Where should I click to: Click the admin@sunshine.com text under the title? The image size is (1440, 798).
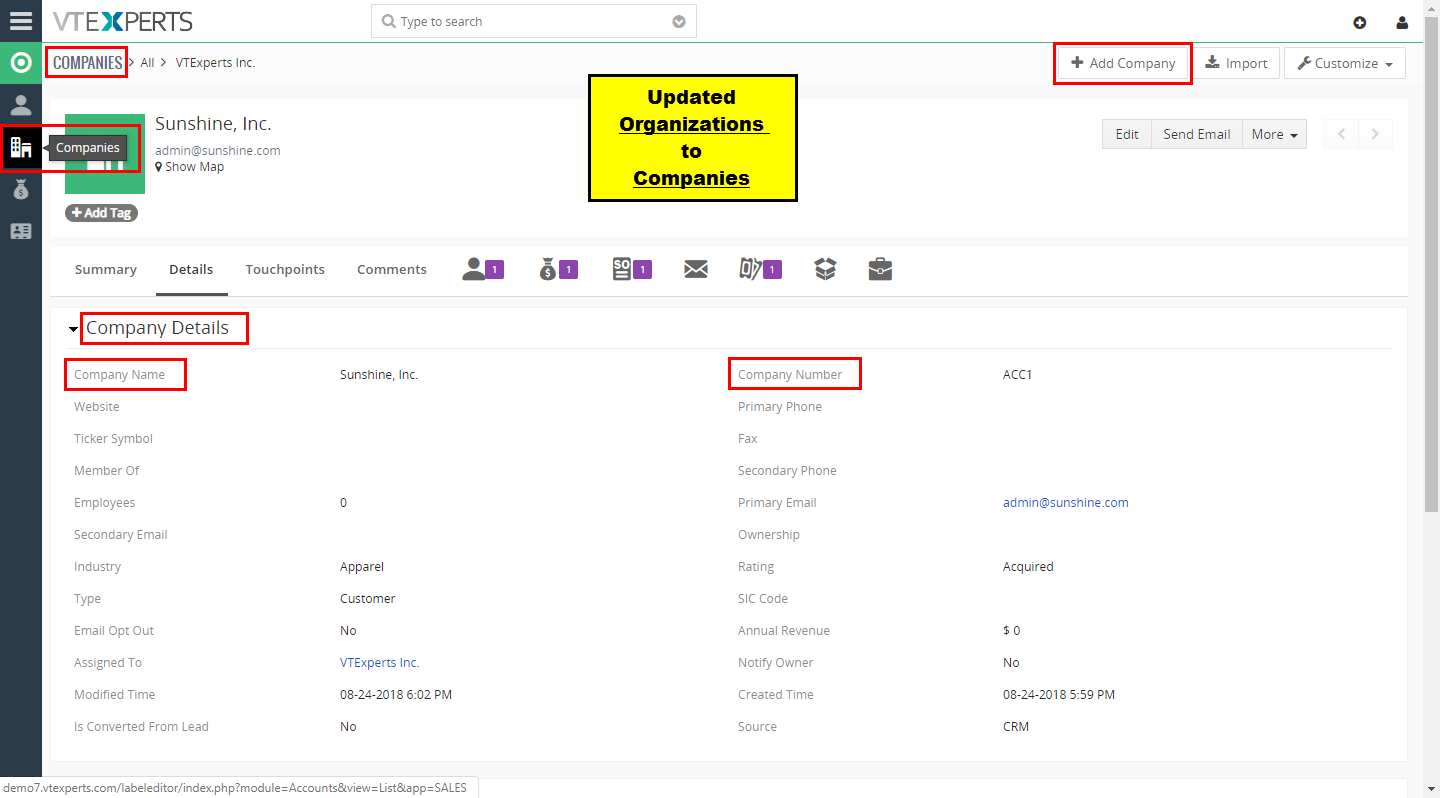click(218, 150)
